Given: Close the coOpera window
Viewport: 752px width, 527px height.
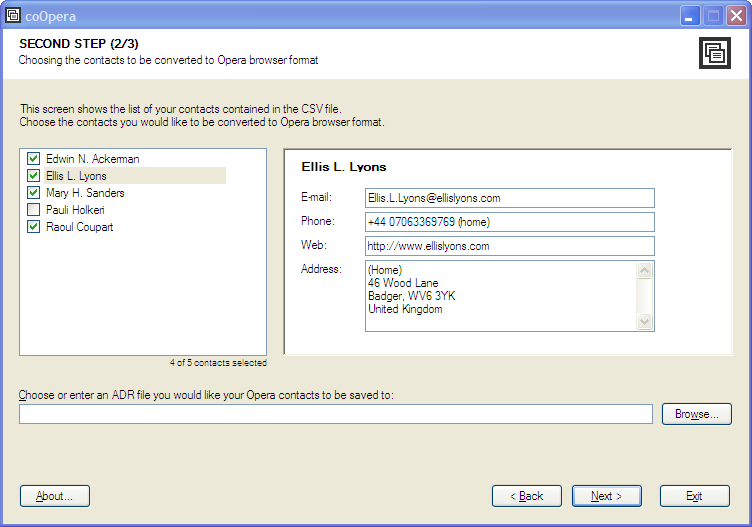Looking at the screenshot, I should [x=736, y=16].
